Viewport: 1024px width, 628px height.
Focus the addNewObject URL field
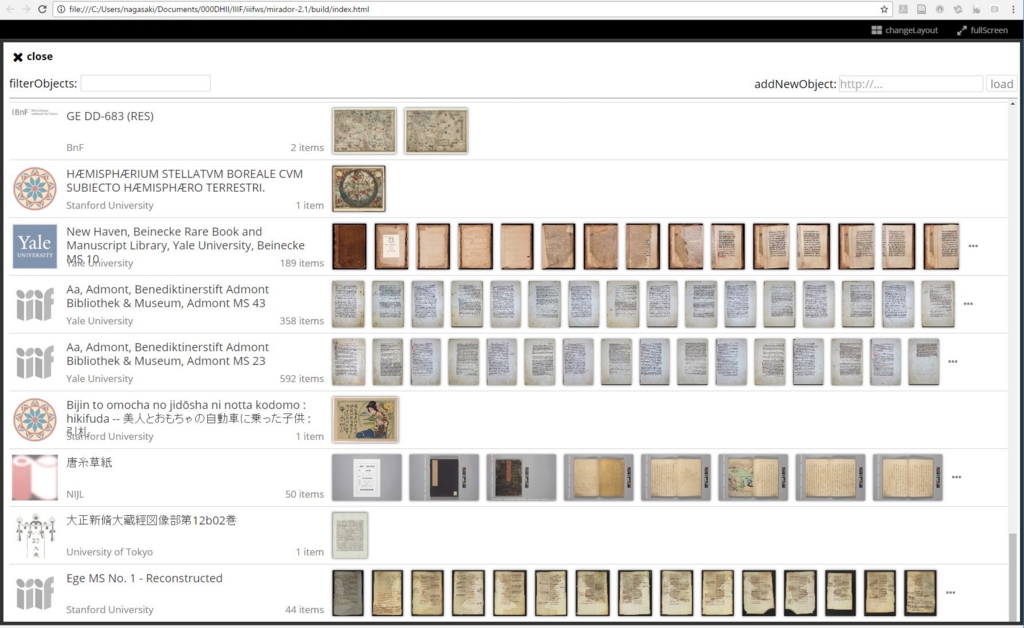[x=910, y=84]
